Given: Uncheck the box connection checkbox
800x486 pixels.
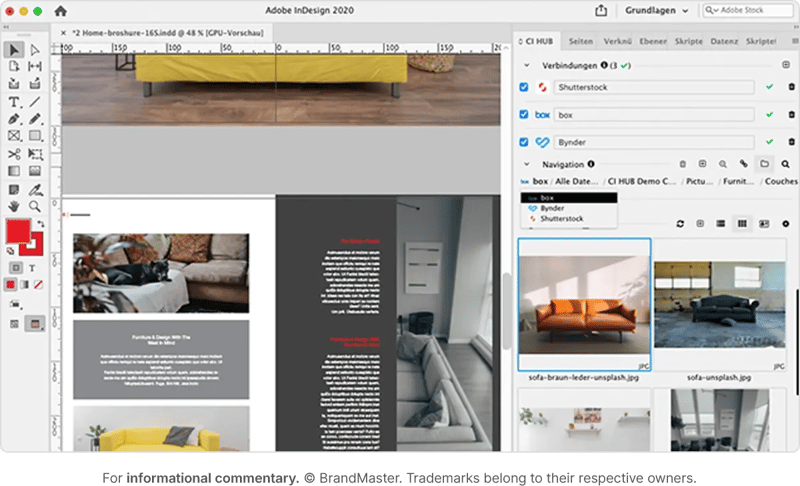Looking at the screenshot, I should [x=523, y=114].
